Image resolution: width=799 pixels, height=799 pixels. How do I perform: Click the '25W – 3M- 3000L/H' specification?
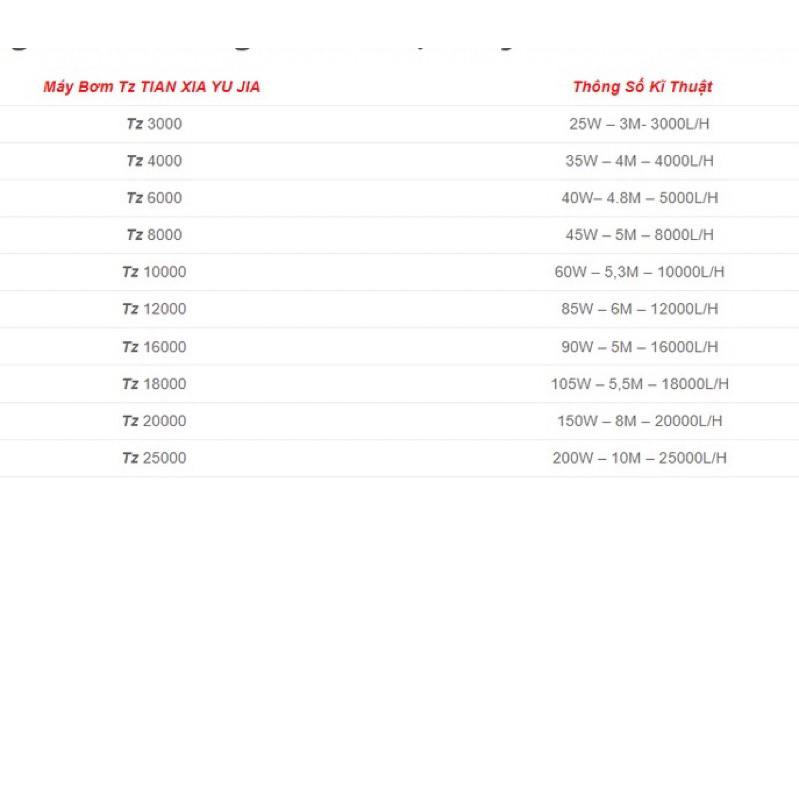click(640, 124)
